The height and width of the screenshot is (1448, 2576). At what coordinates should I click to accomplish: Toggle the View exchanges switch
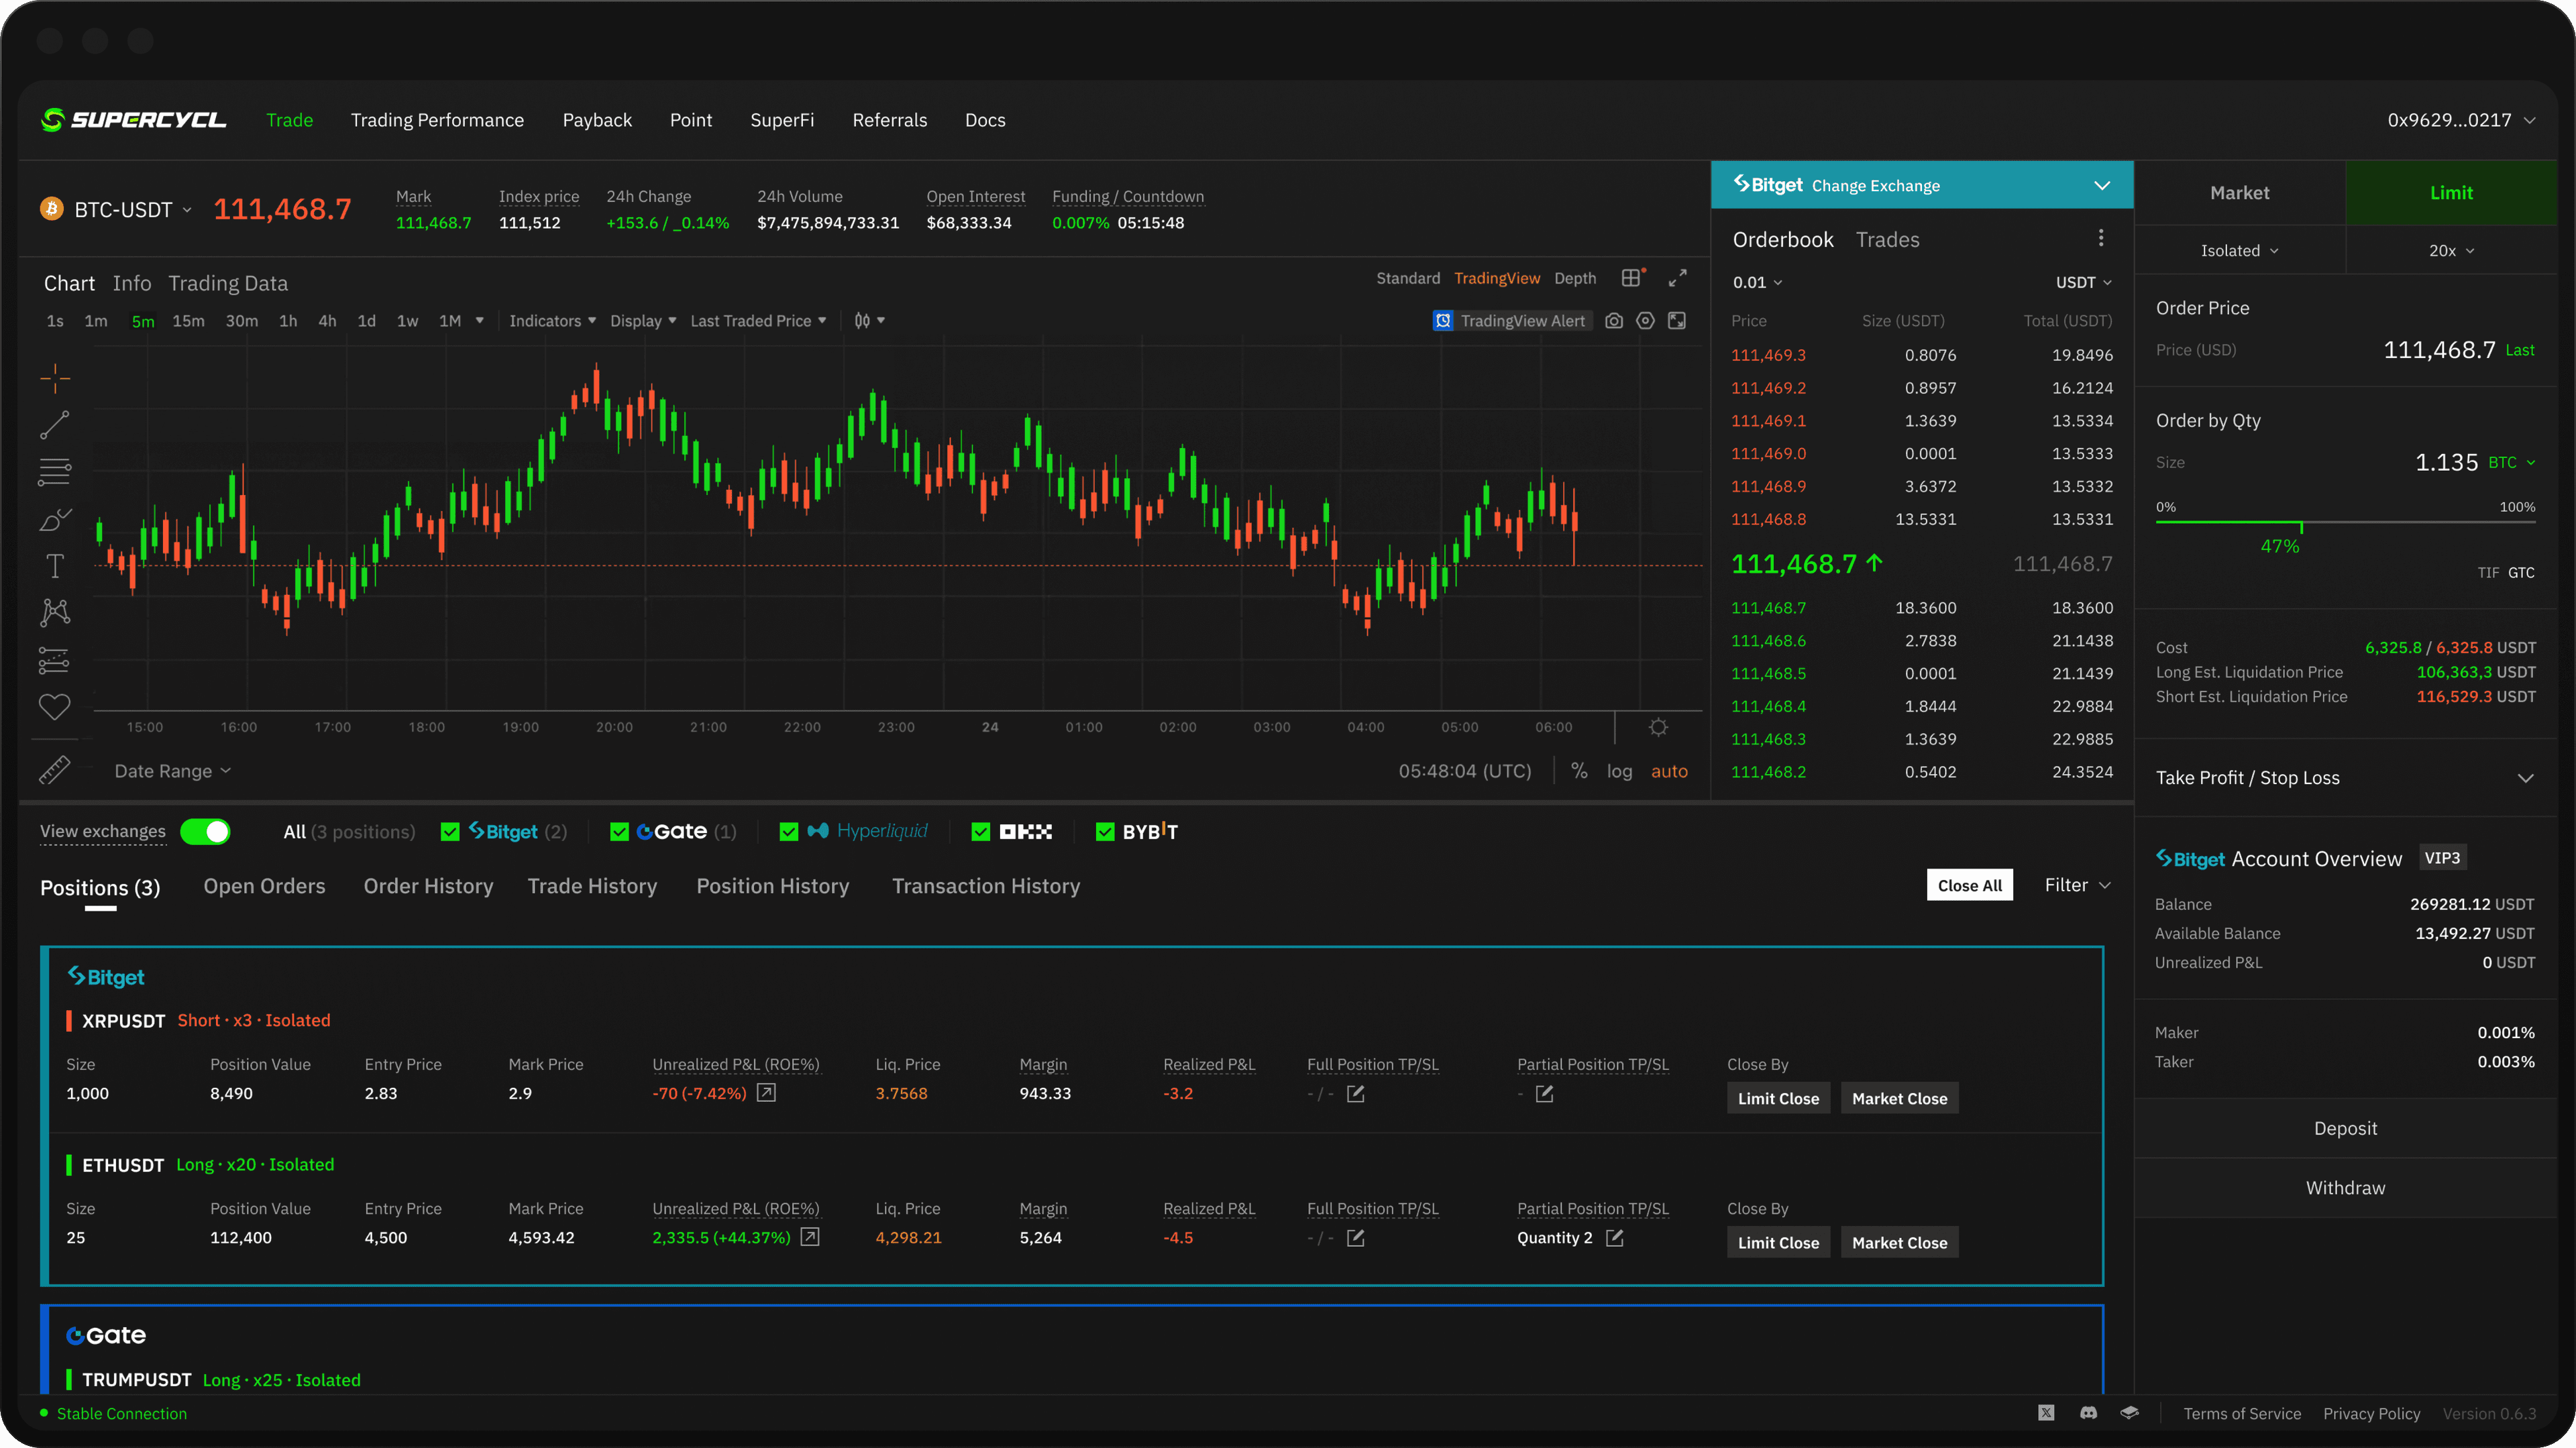(205, 832)
